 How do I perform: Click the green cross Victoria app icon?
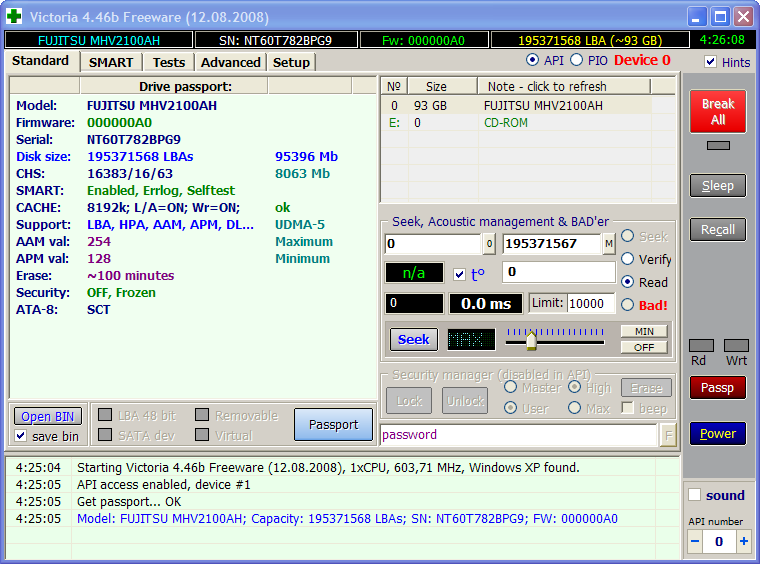point(14,16)
